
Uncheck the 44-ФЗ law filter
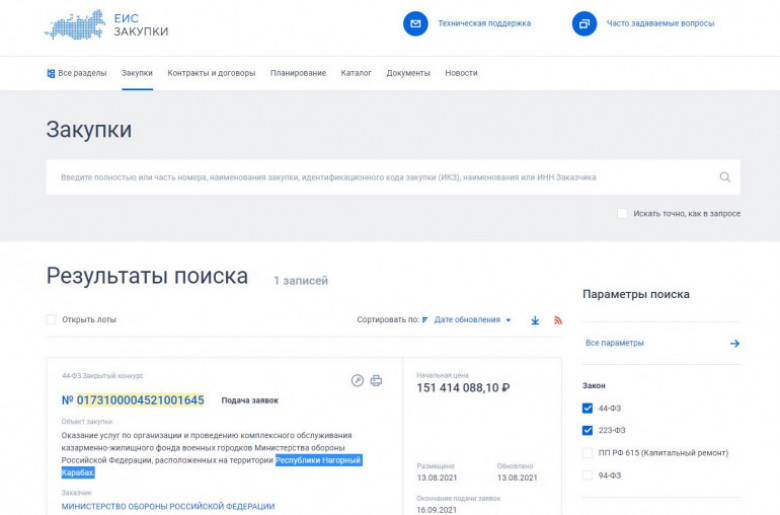588,408
